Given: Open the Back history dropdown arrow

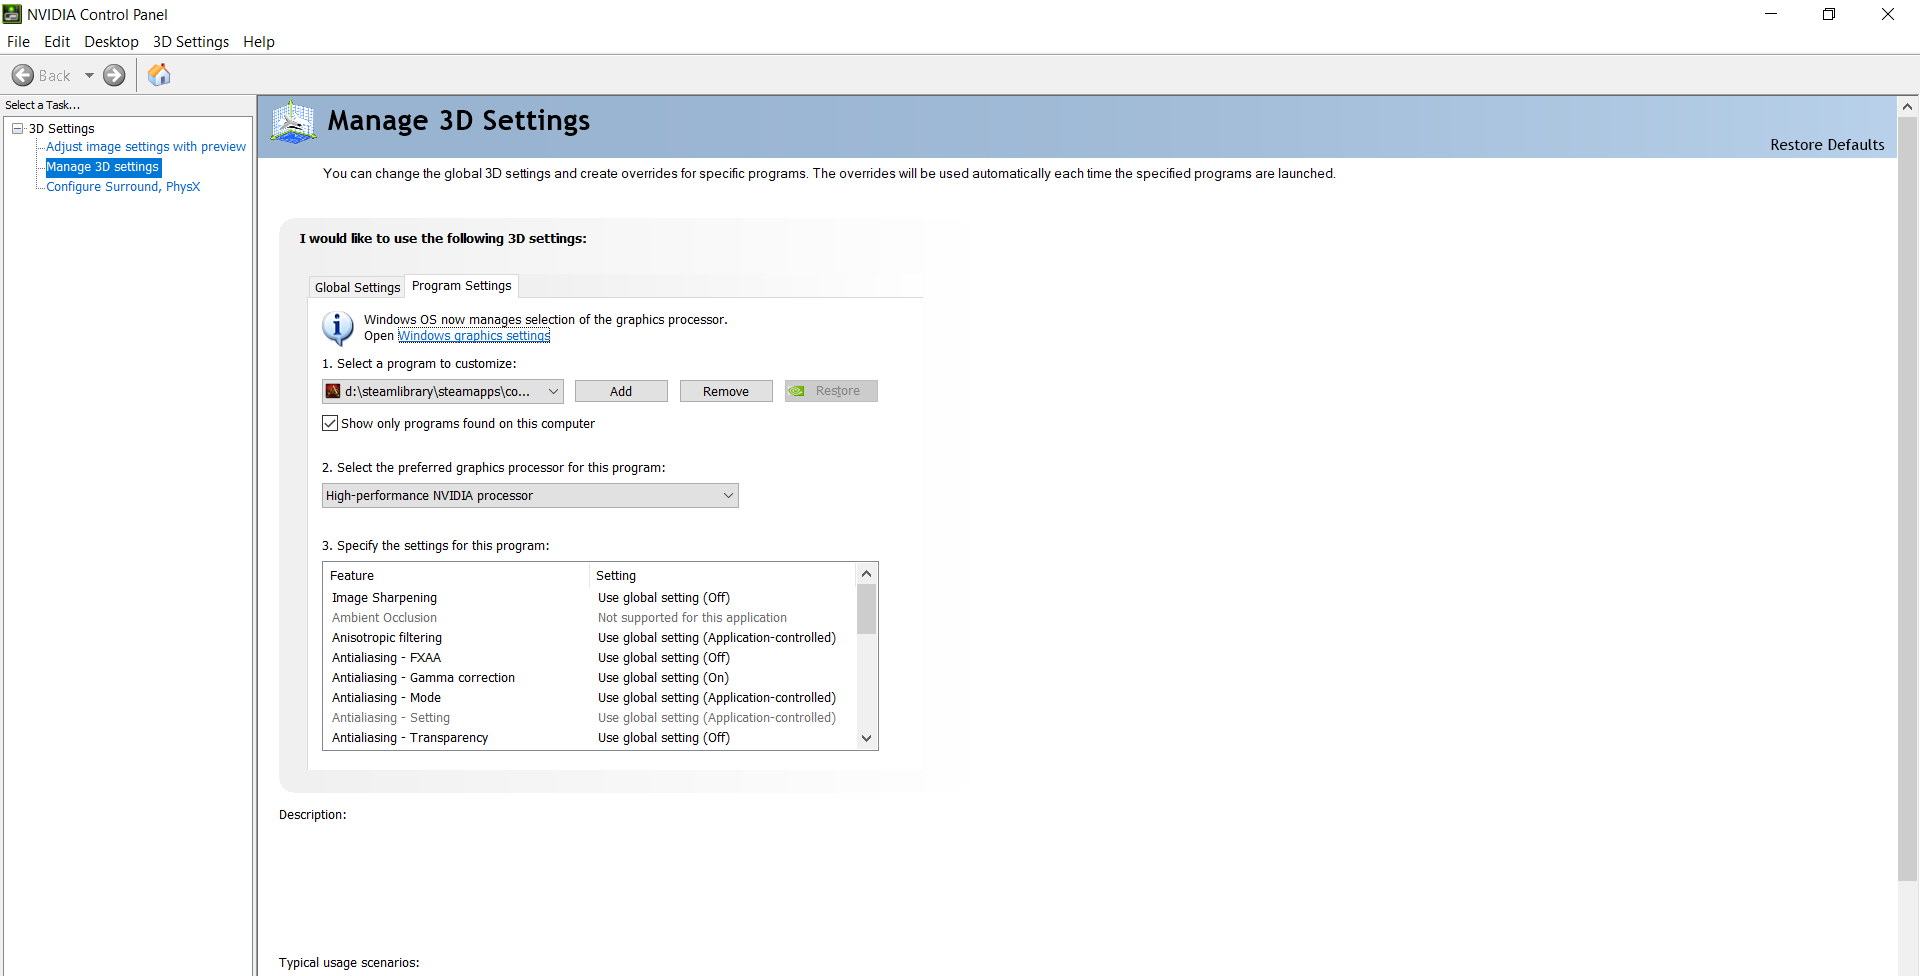Looking at the screenshot, I should tap(89, 75).
